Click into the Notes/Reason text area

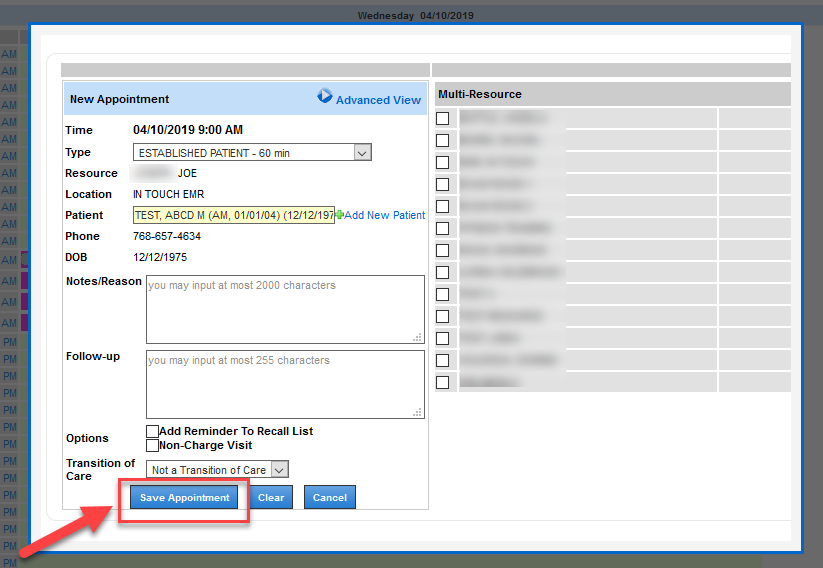click(x=285, y=310)
